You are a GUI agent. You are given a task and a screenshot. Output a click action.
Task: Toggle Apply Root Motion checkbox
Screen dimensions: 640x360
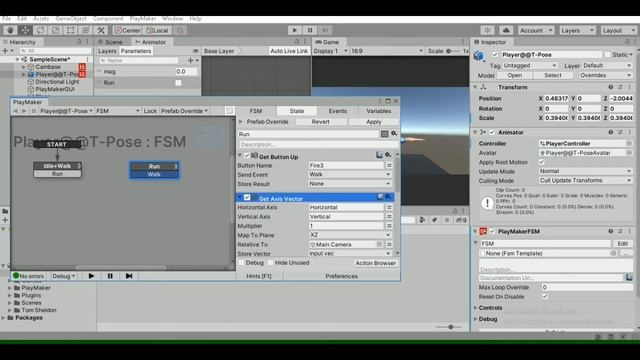pyautogui.click(x=542, y=162)
